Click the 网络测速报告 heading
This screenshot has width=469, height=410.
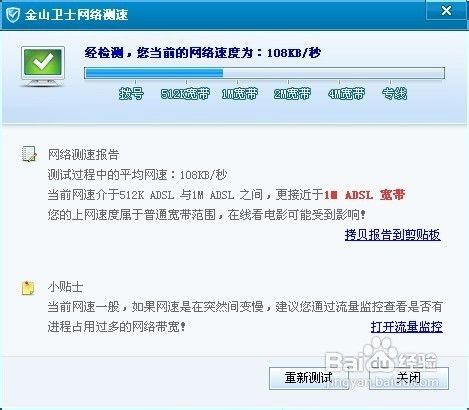click(x=83, y=155)
